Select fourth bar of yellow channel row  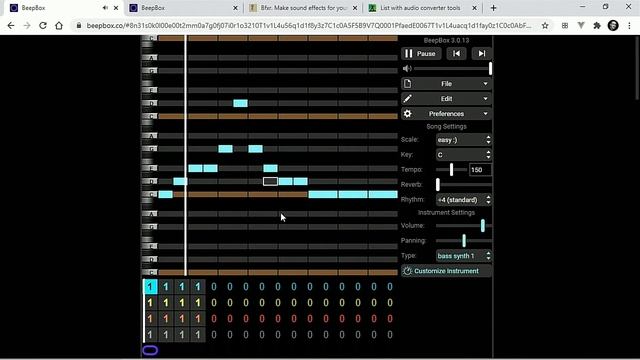(x=198, y=303)
